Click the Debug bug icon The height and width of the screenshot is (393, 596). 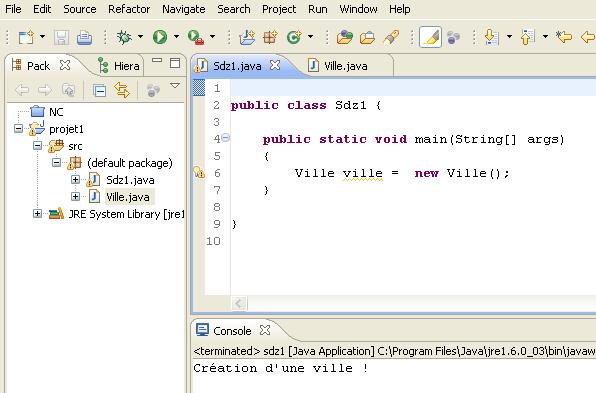tap(124, 37)
